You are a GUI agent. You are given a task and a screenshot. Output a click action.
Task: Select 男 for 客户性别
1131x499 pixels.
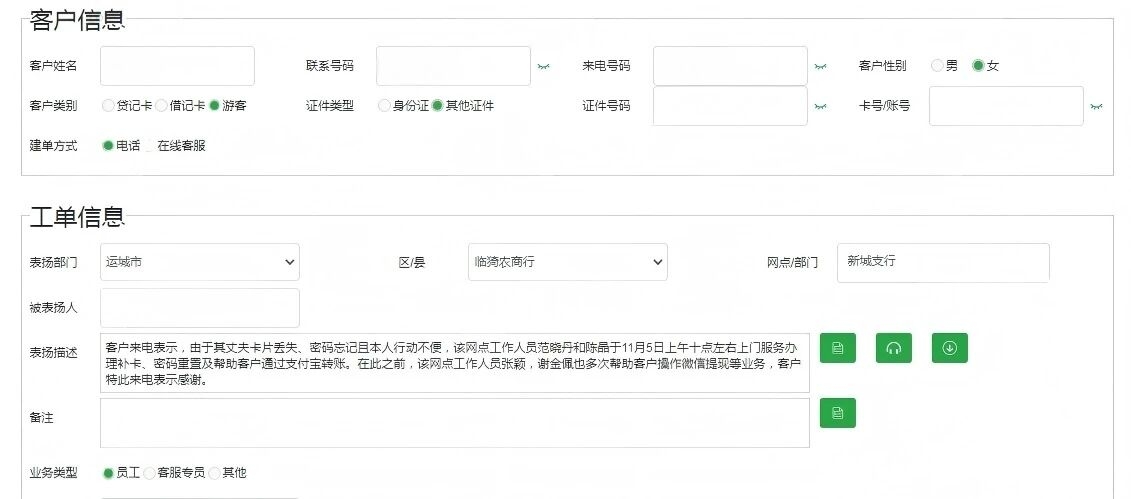click(x=937, y=66)
